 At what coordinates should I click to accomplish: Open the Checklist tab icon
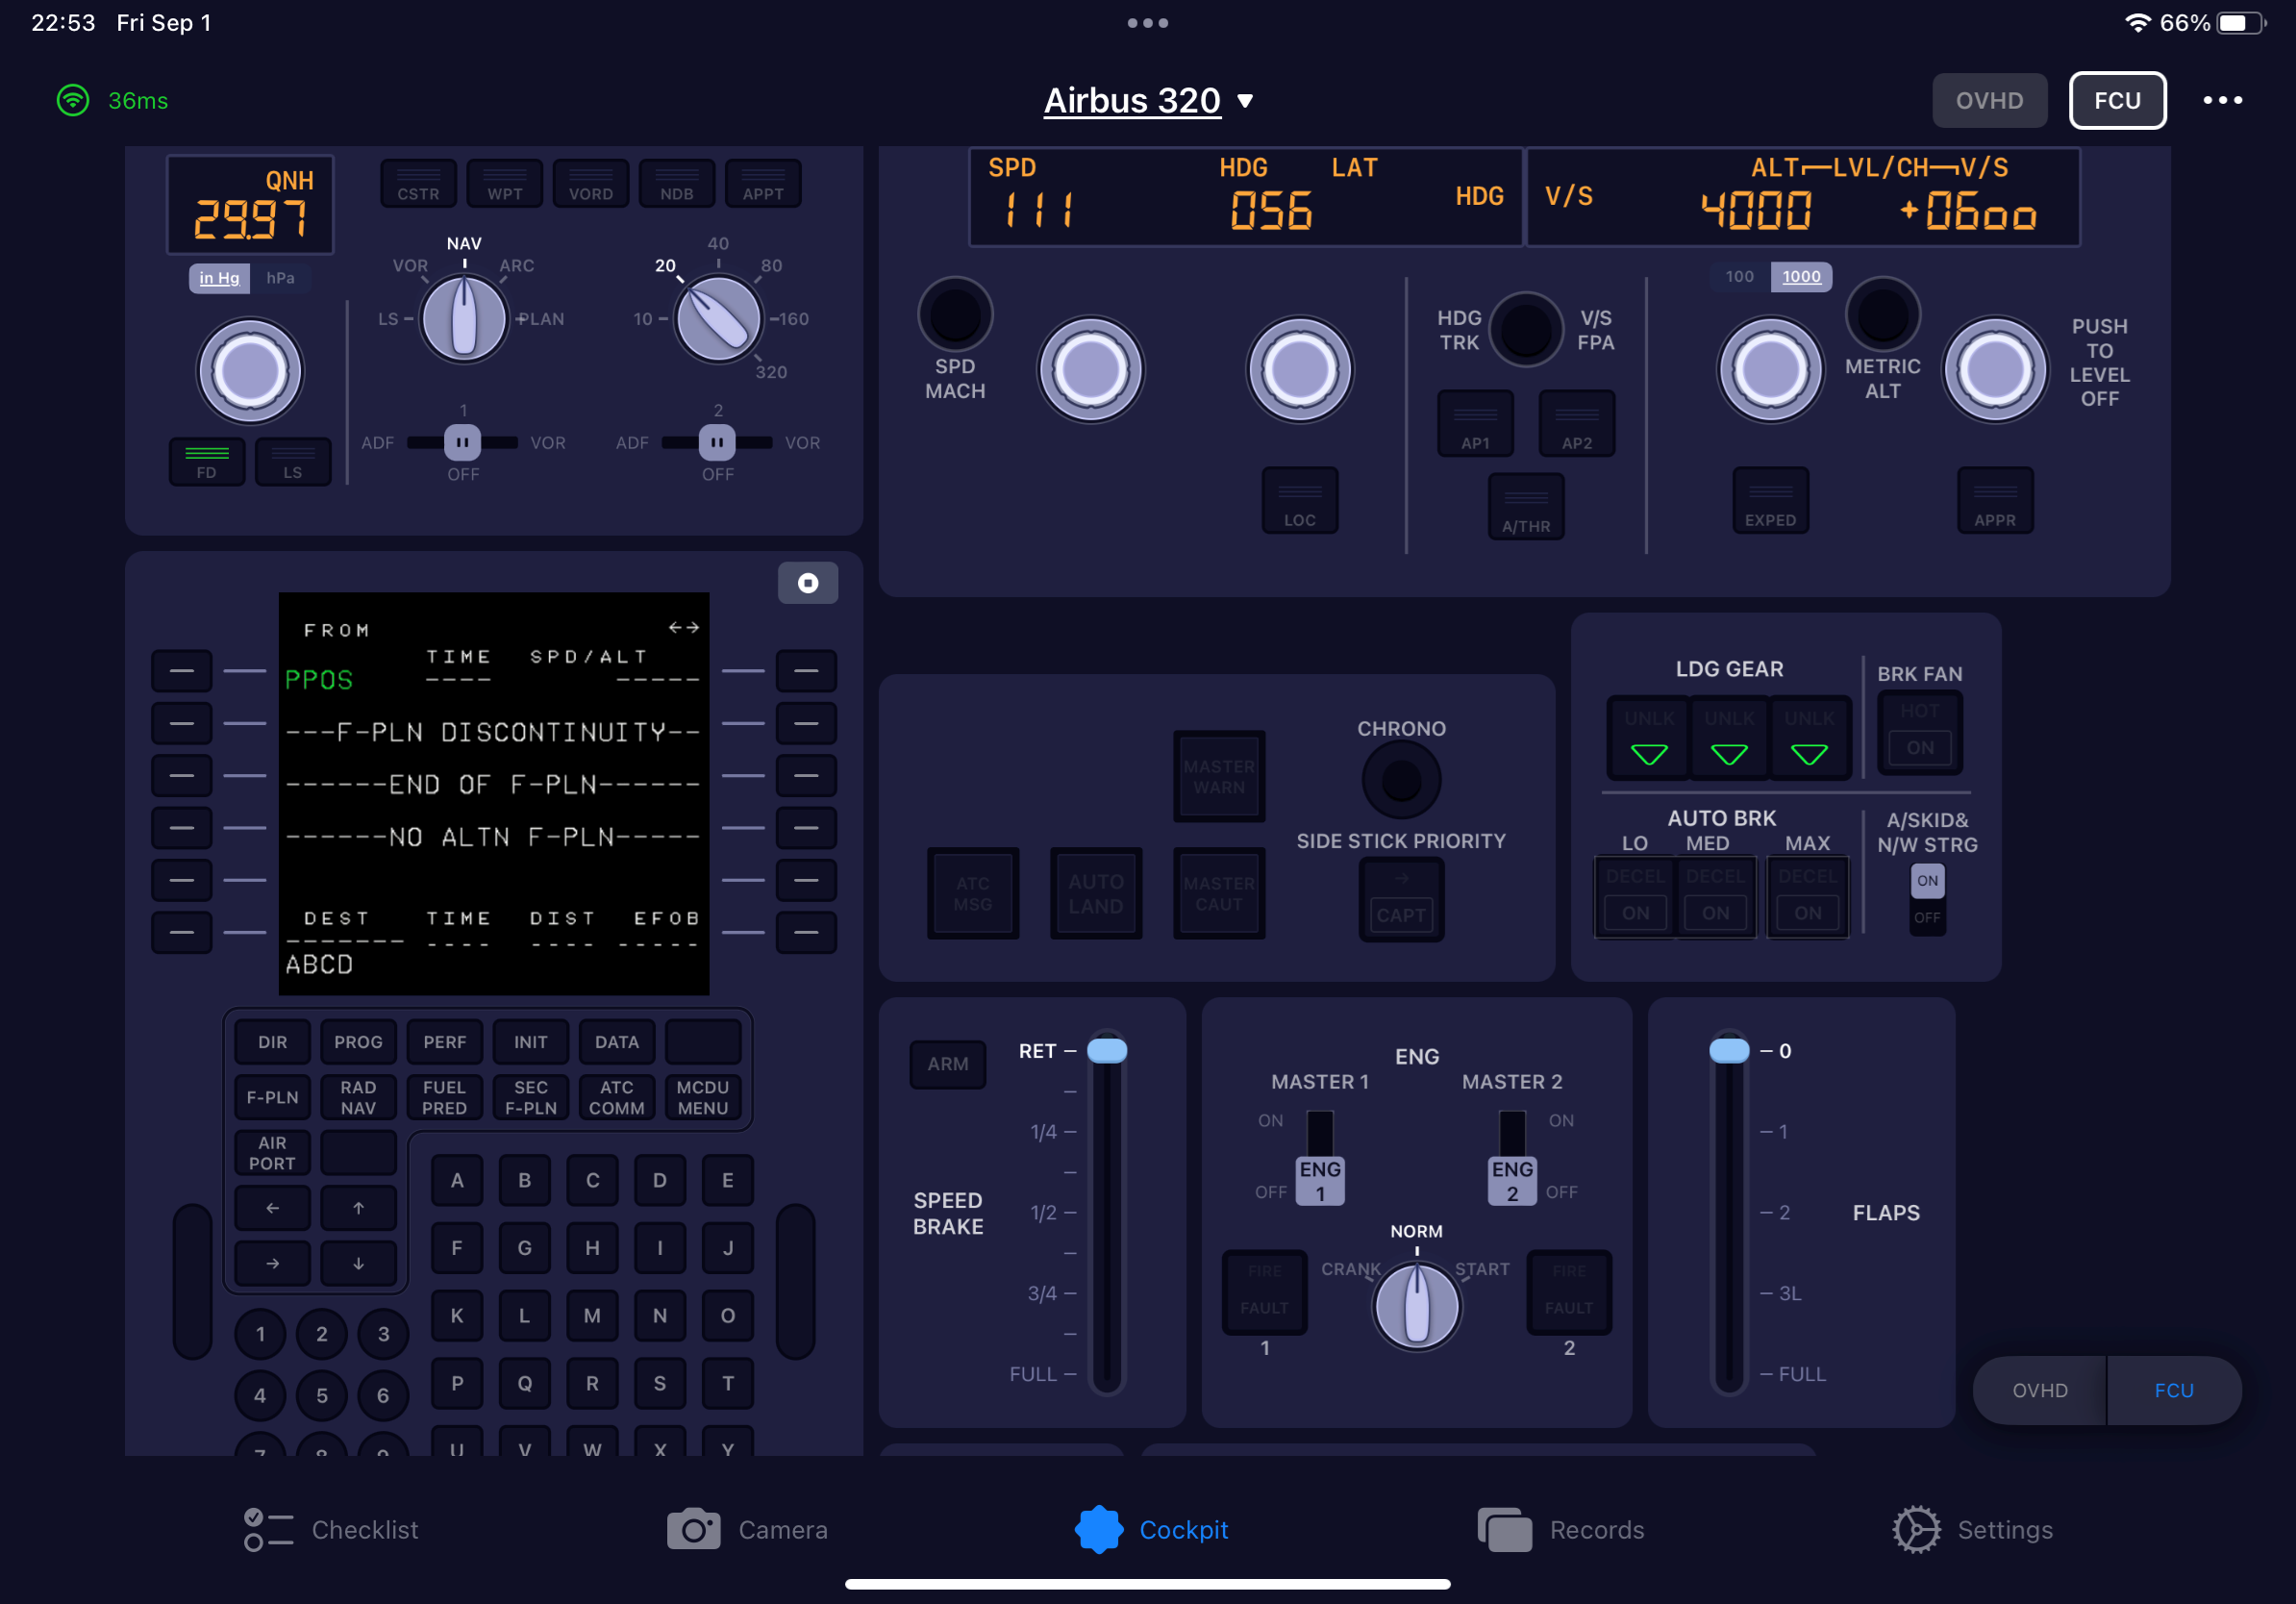[268, 1529]
